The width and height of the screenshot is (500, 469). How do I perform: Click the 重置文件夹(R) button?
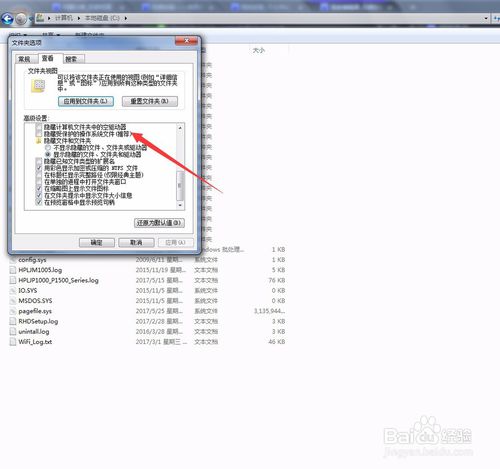tap(150, 101)
